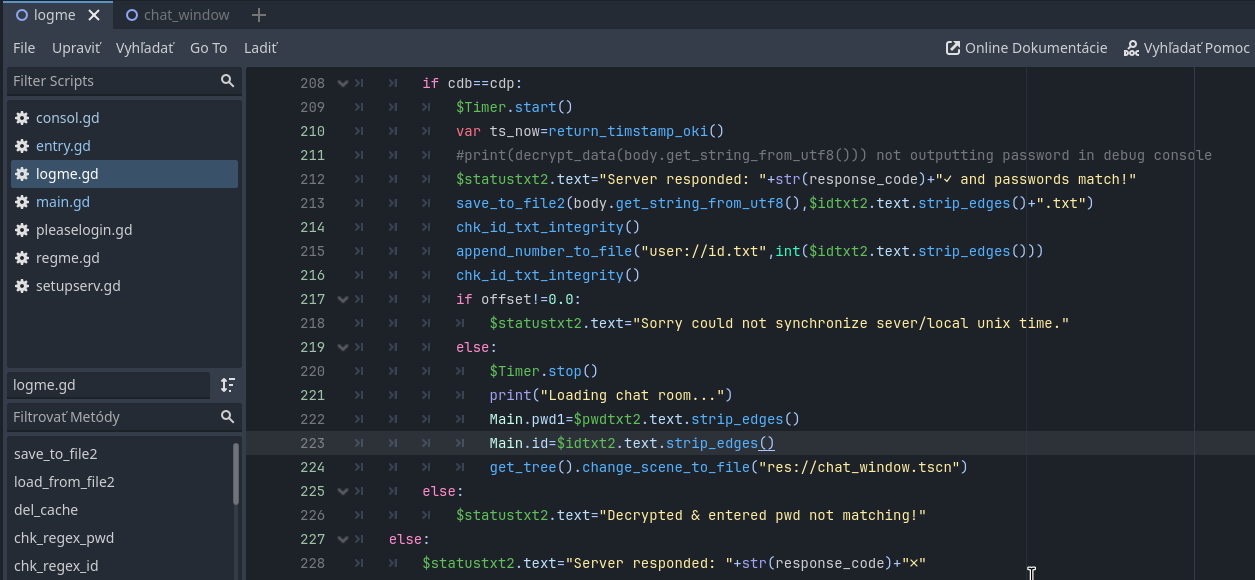Open entry.gd from the scripts list

63,146
